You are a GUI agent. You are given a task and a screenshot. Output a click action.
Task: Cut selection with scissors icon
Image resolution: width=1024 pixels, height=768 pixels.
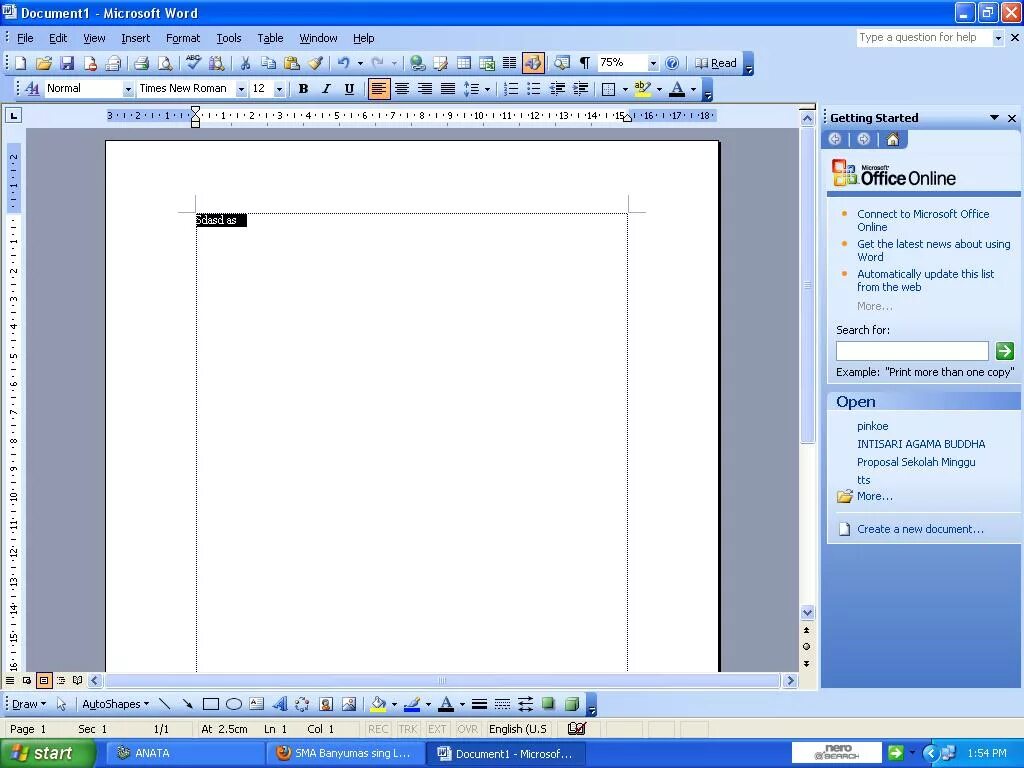[245, 63]
